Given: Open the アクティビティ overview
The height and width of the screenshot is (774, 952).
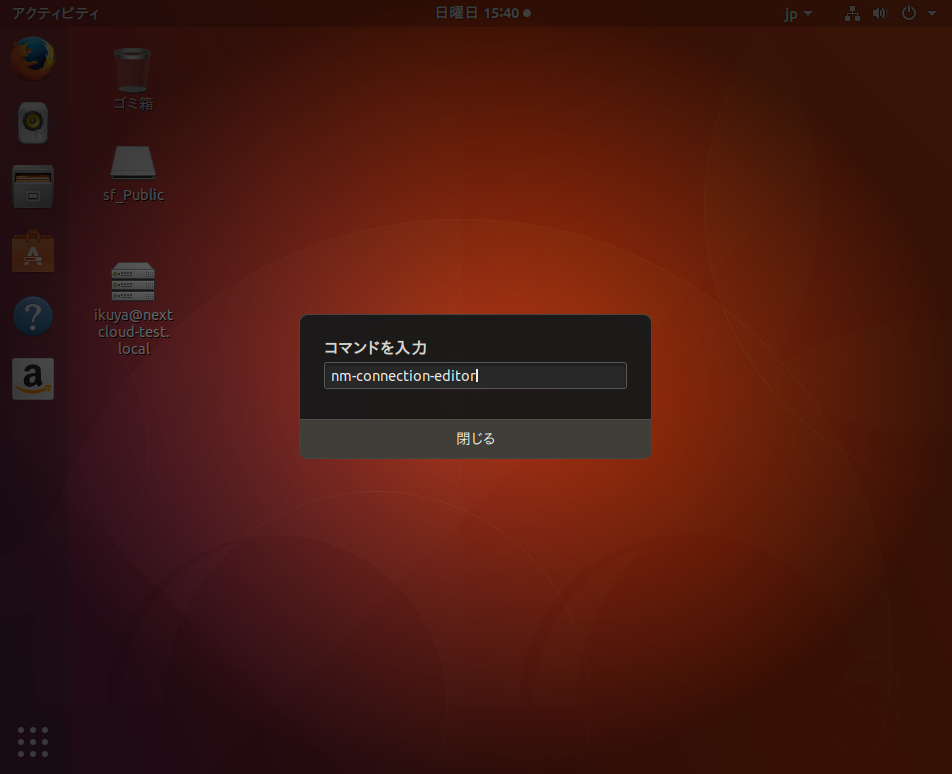Looking at the screenshot, I should click(x=55, y=13).
